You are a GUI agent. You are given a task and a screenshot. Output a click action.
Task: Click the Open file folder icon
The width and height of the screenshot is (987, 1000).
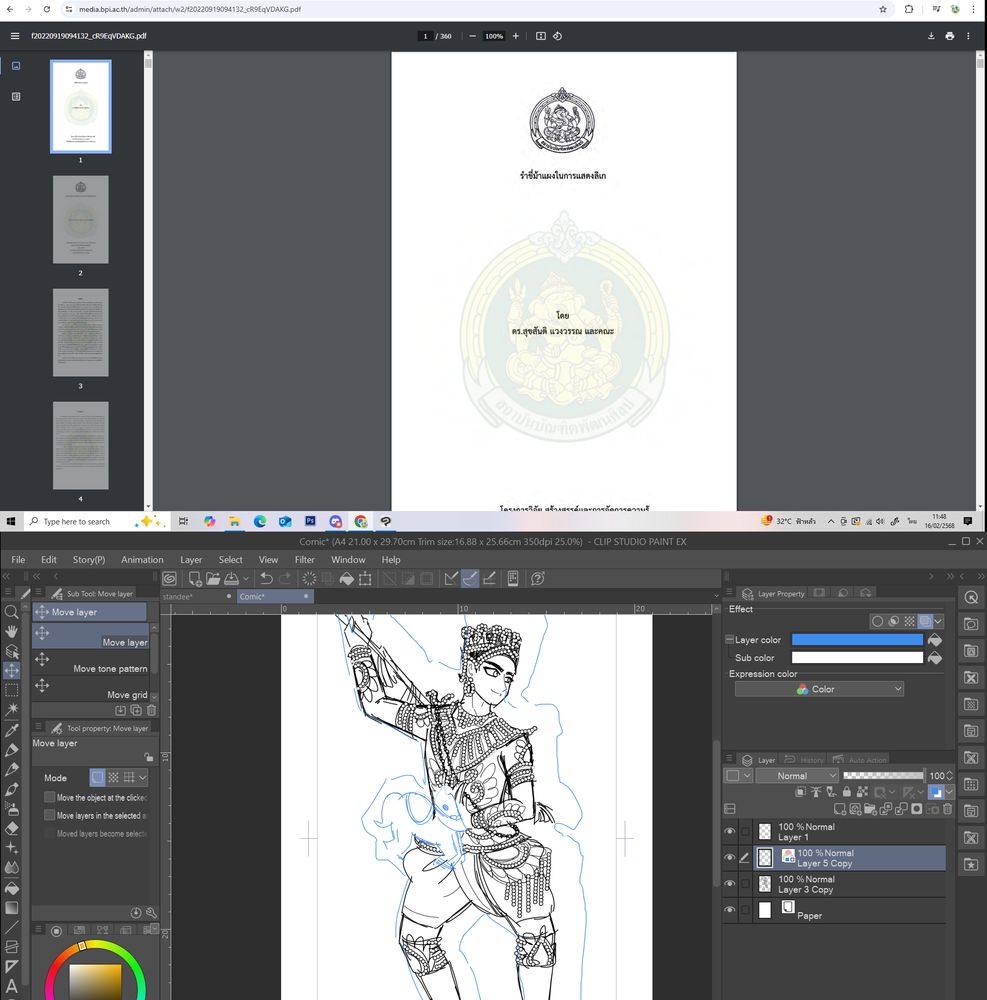pos(213,578)
